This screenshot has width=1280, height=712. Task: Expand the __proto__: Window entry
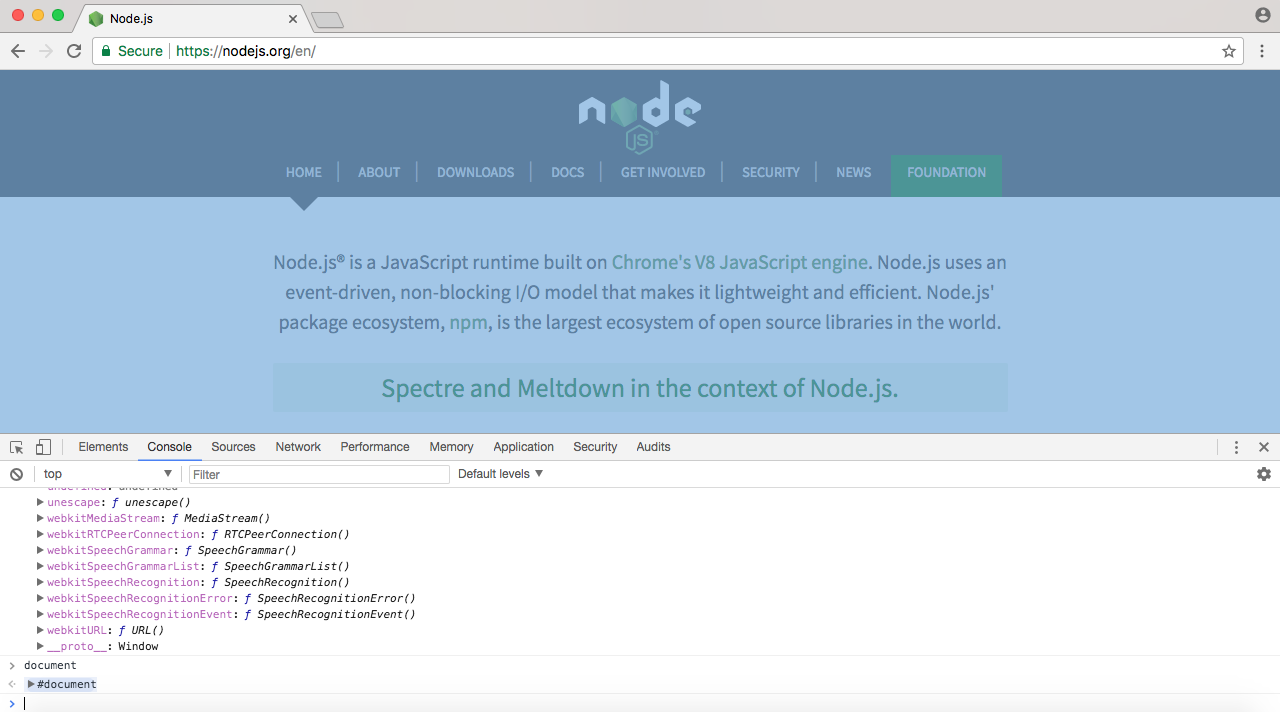[x=41, y=646]
